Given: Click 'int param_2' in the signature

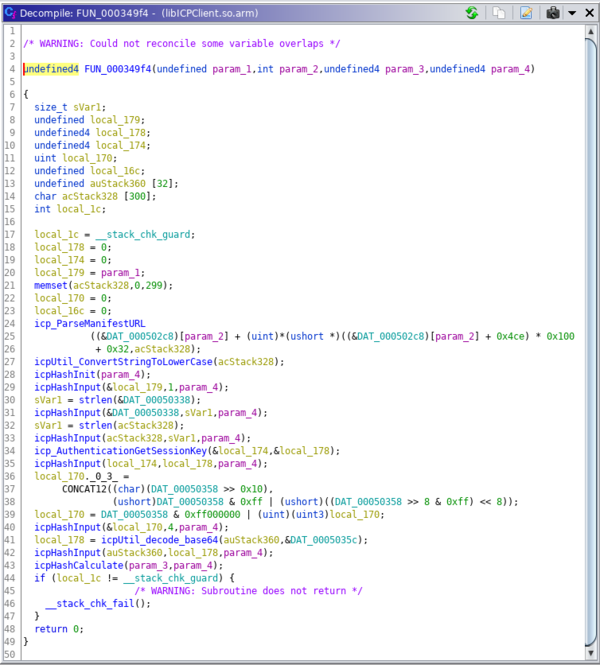Looking at the screenshot, I should 287,69.
